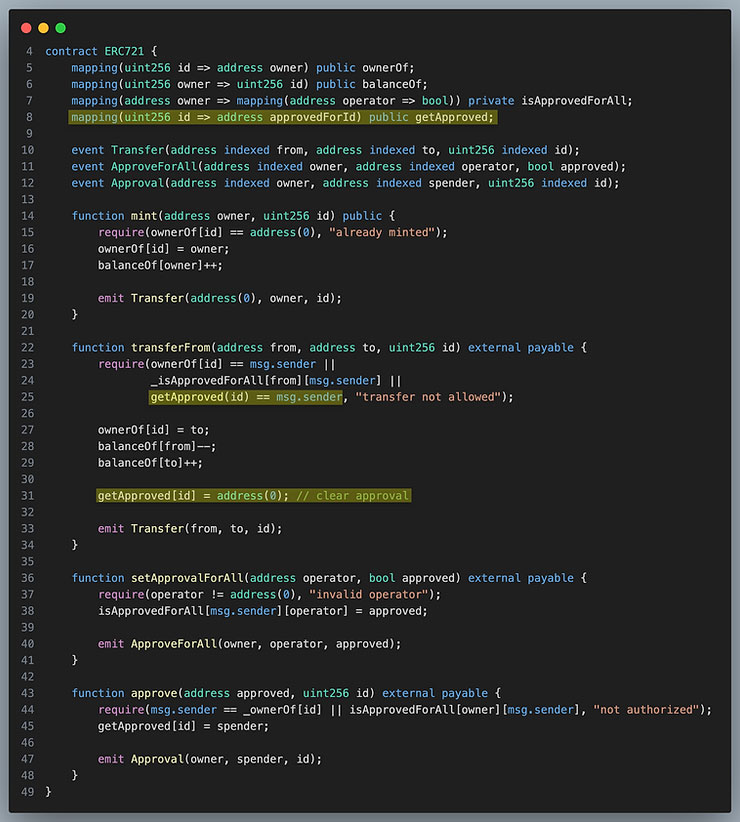Click the 'event ApproveForAll' declaration line
The image size is (740, 822).
[x=349, y=167]
